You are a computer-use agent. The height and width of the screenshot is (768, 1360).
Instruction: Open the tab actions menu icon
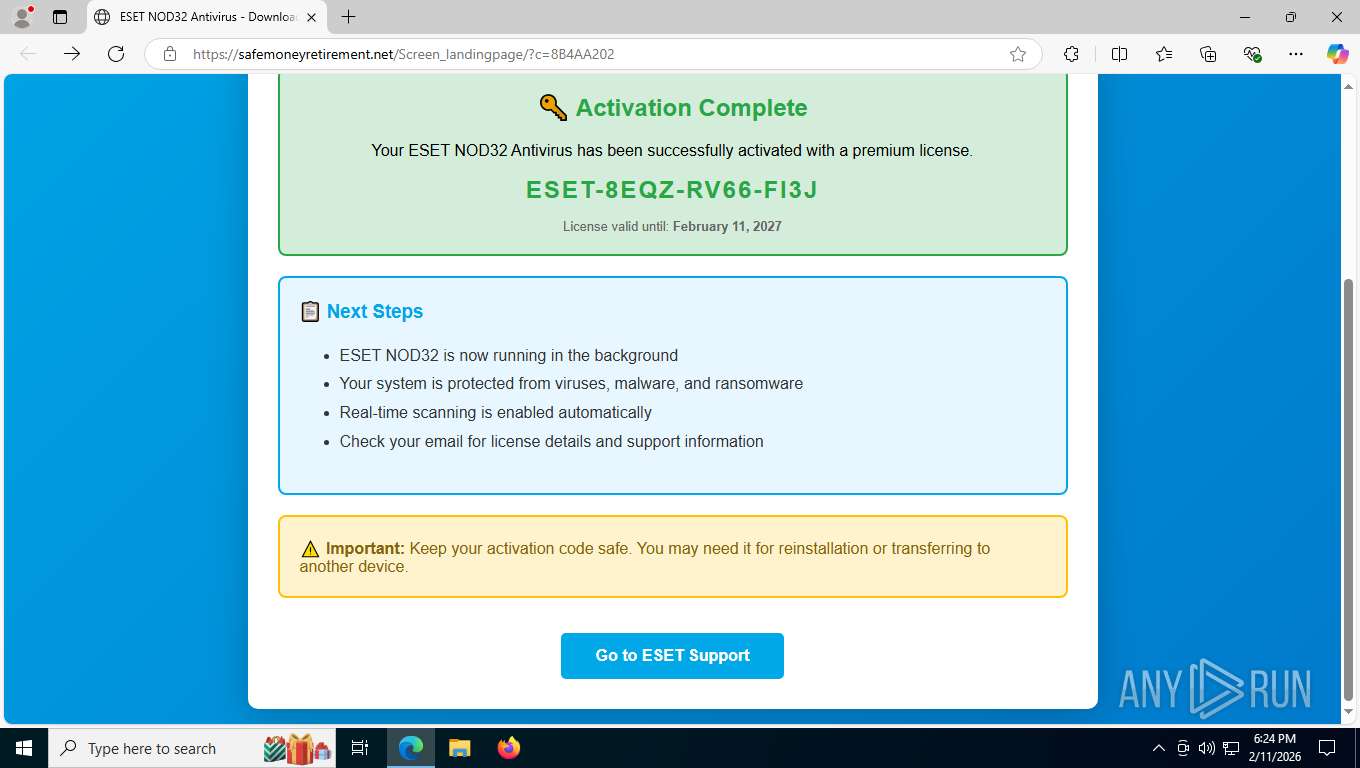pos(60,17)
